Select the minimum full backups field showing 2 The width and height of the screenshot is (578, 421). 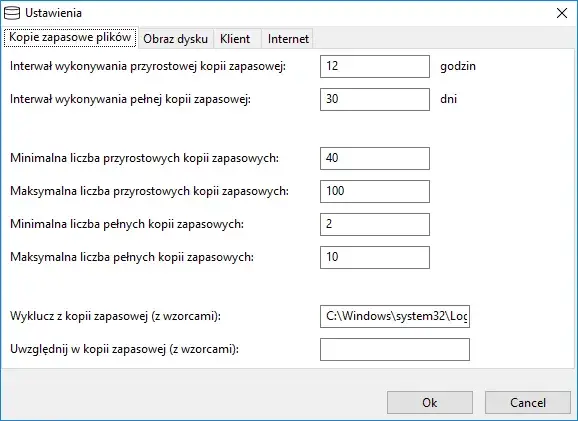tap(375, 224)
